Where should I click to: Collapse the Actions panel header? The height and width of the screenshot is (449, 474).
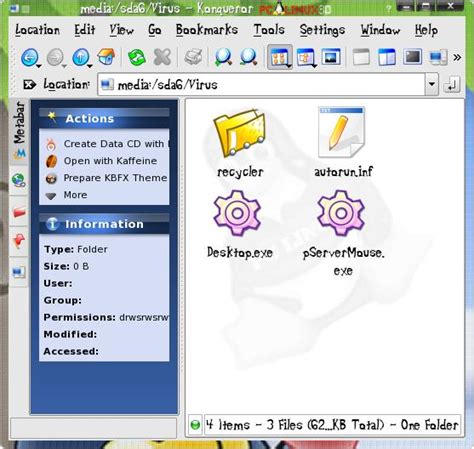click(104, 118)
